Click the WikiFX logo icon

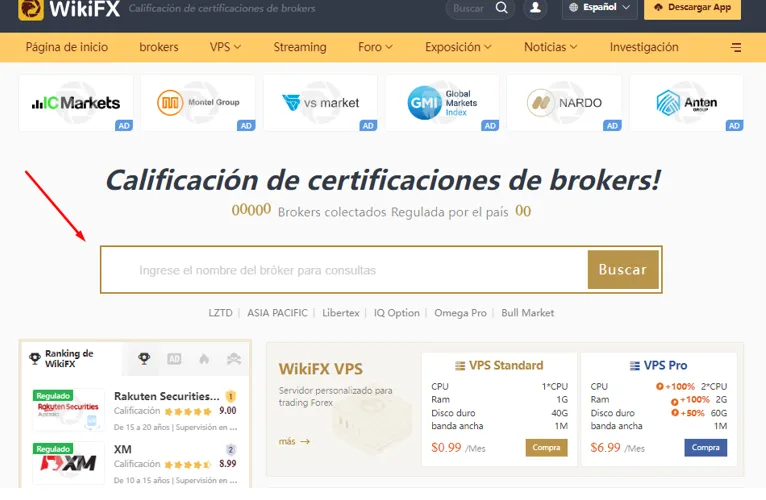coord(30,9)
